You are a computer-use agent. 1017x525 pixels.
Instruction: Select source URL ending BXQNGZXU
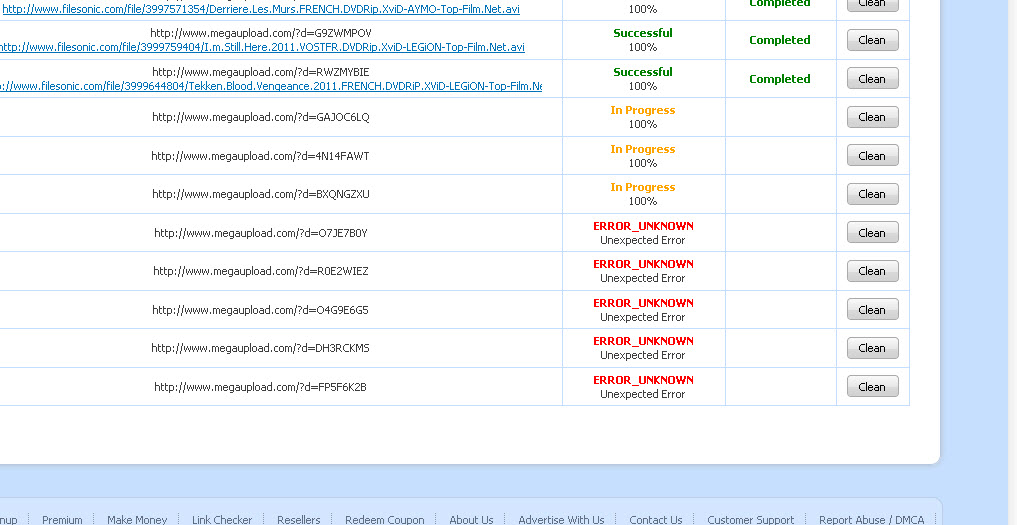click(261, 194)
